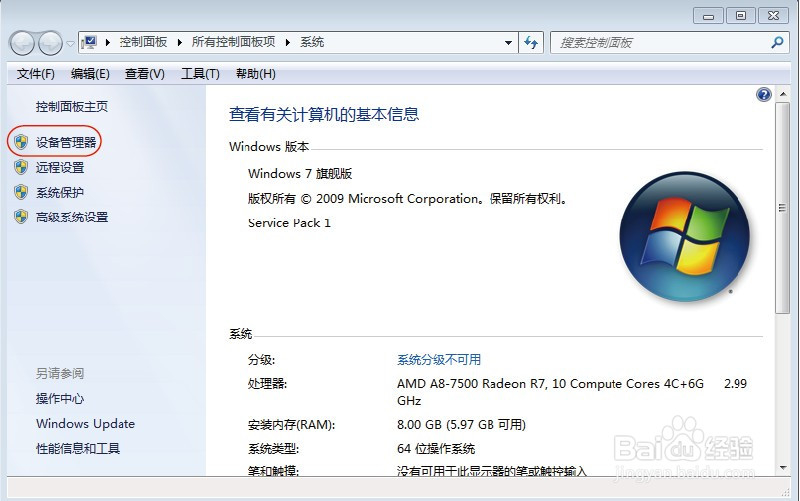Click the magnifier search icon
The width and height of the screenshot is (800, 501).
tap(777, 42)
